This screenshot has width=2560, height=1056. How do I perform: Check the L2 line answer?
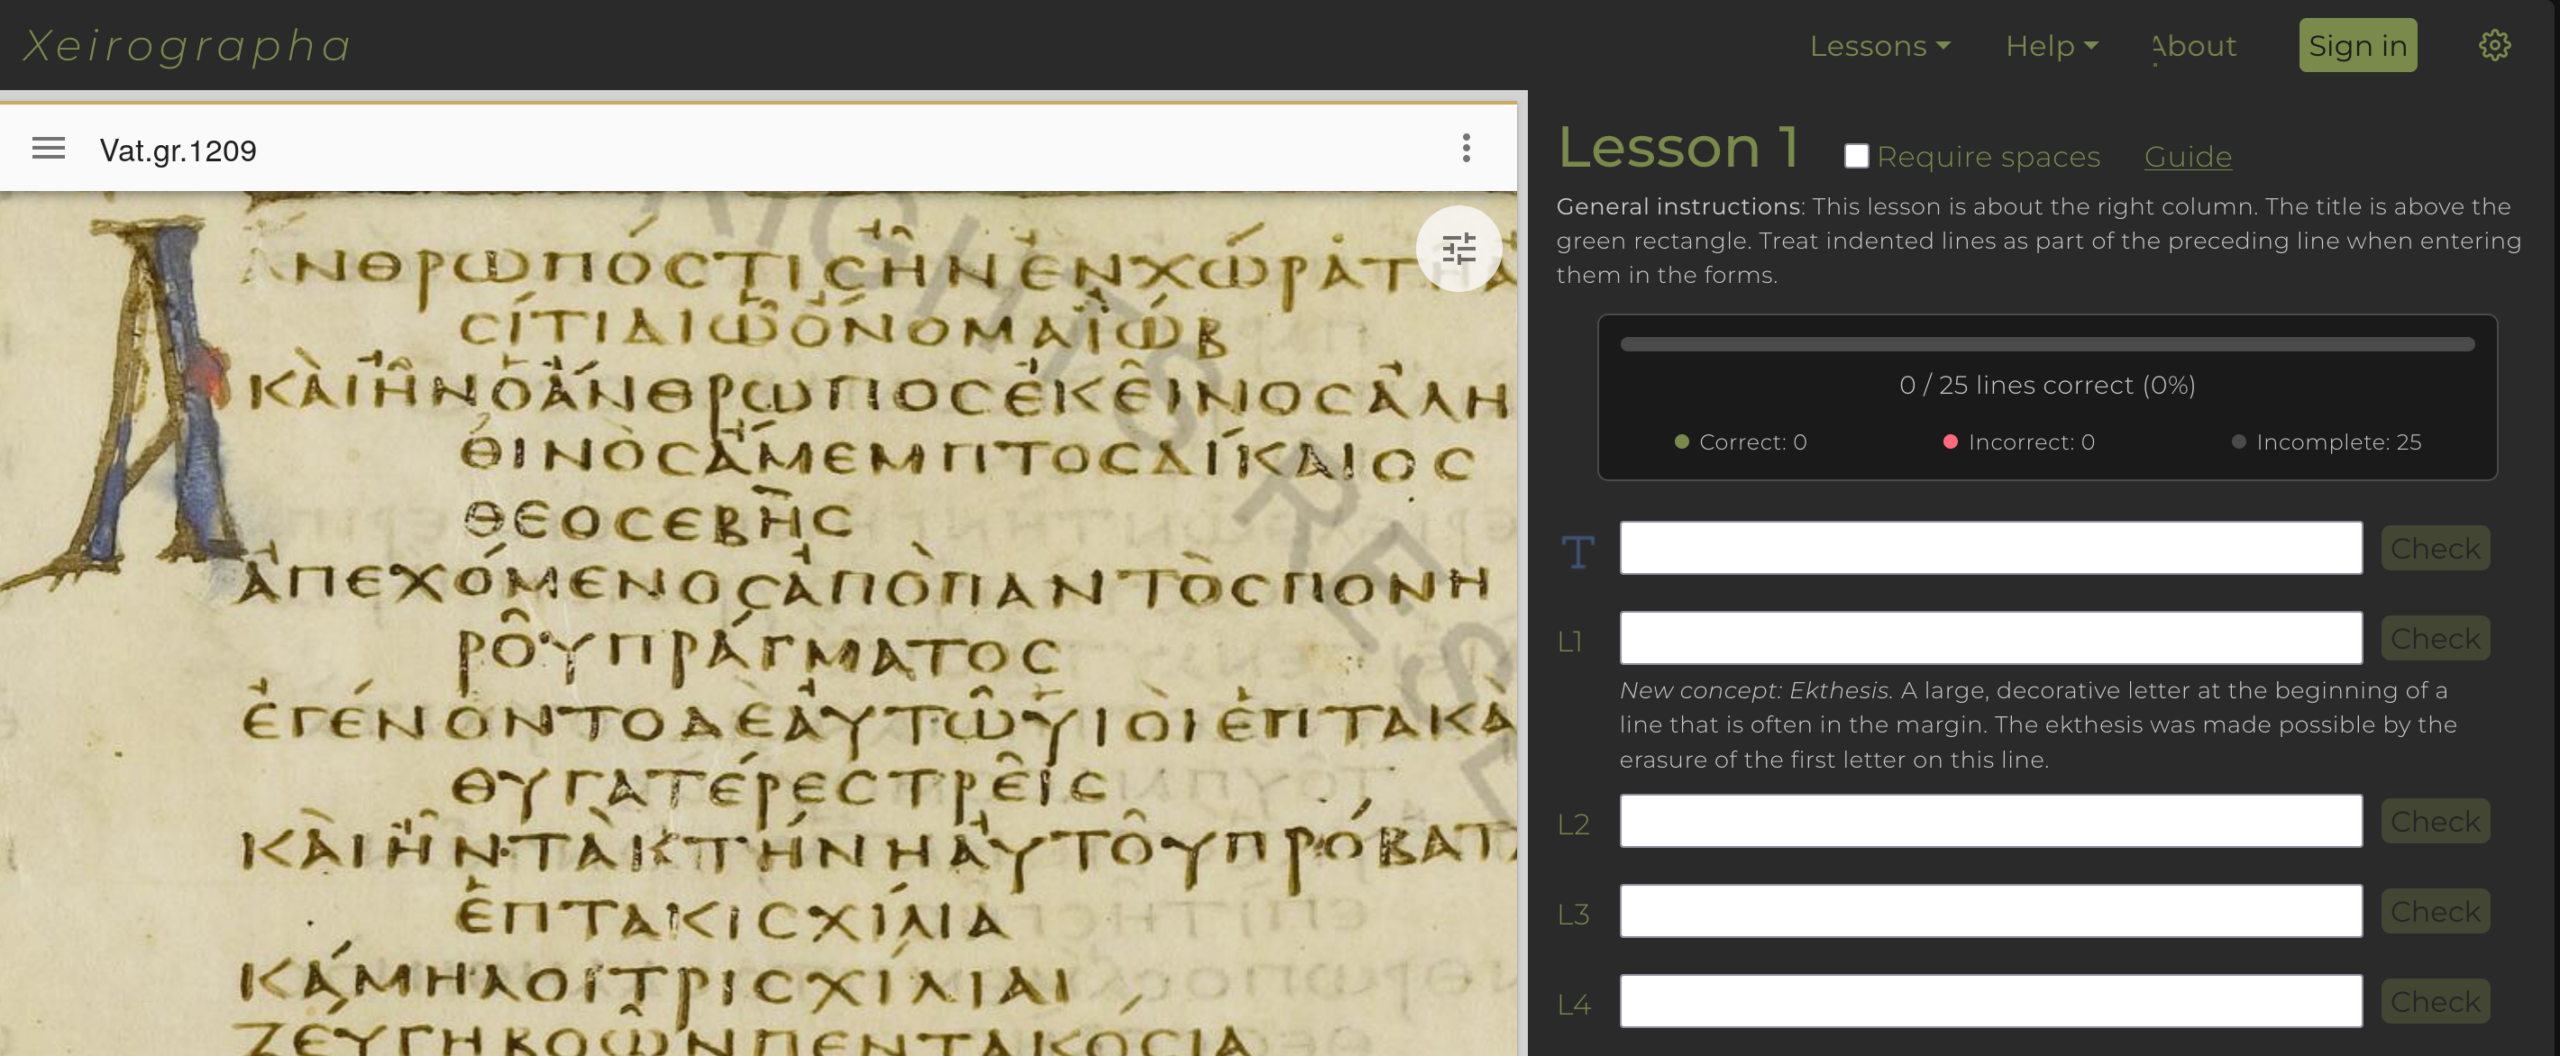pyautogui.click(x=2435, y=821)
